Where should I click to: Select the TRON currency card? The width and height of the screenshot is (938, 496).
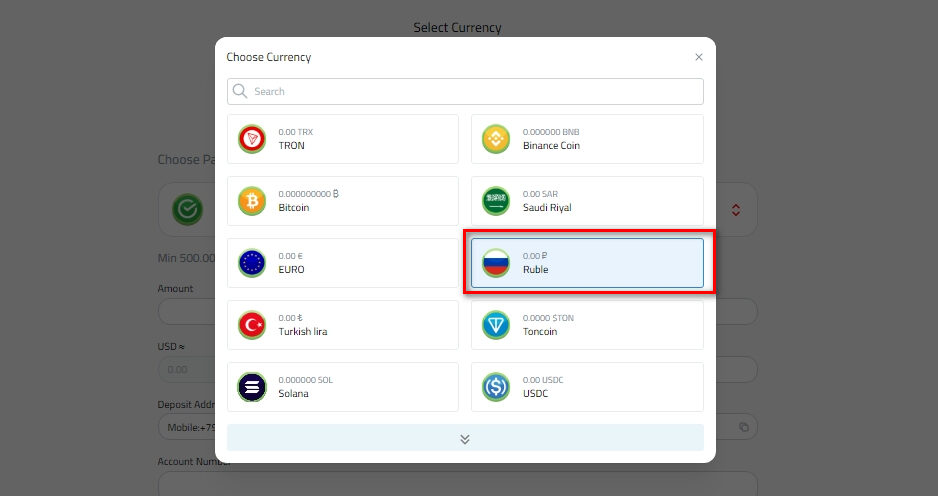tap(343, 139)
